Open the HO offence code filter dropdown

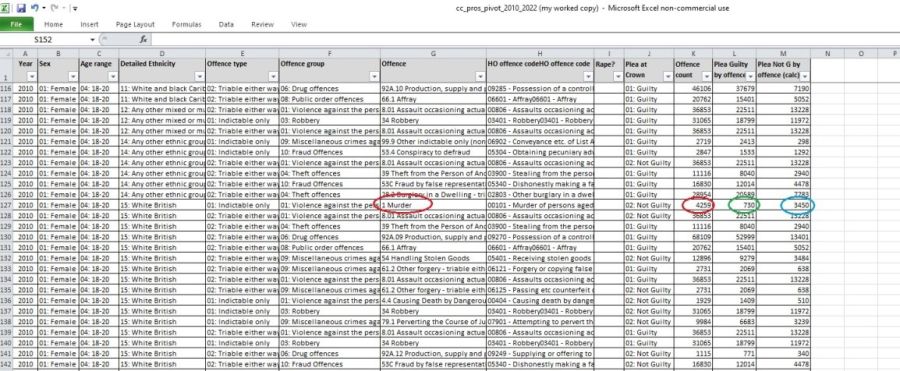click(x=587, y=76)
